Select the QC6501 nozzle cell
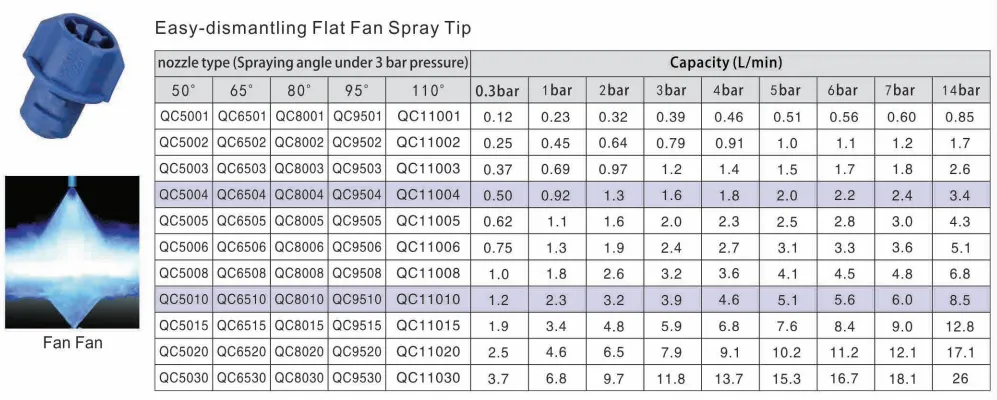 click(x=242, y=116)
